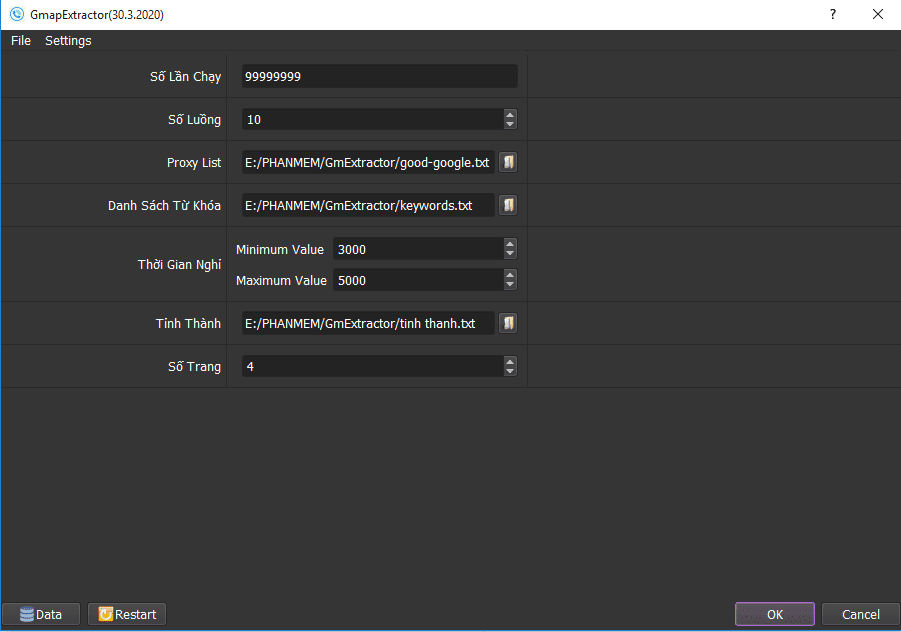The width and height of the screenshot is (901, 632).
Task: Confirm with the OK button
Action: coord(775,614)
